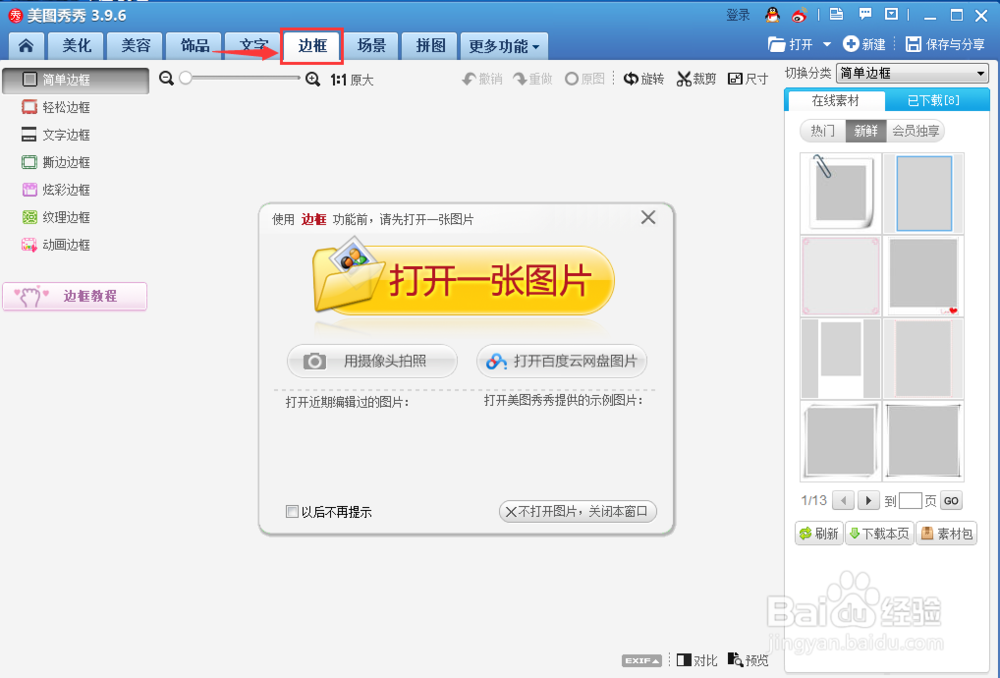Select 纹理边框 in the left list

(x=56, y=217)
